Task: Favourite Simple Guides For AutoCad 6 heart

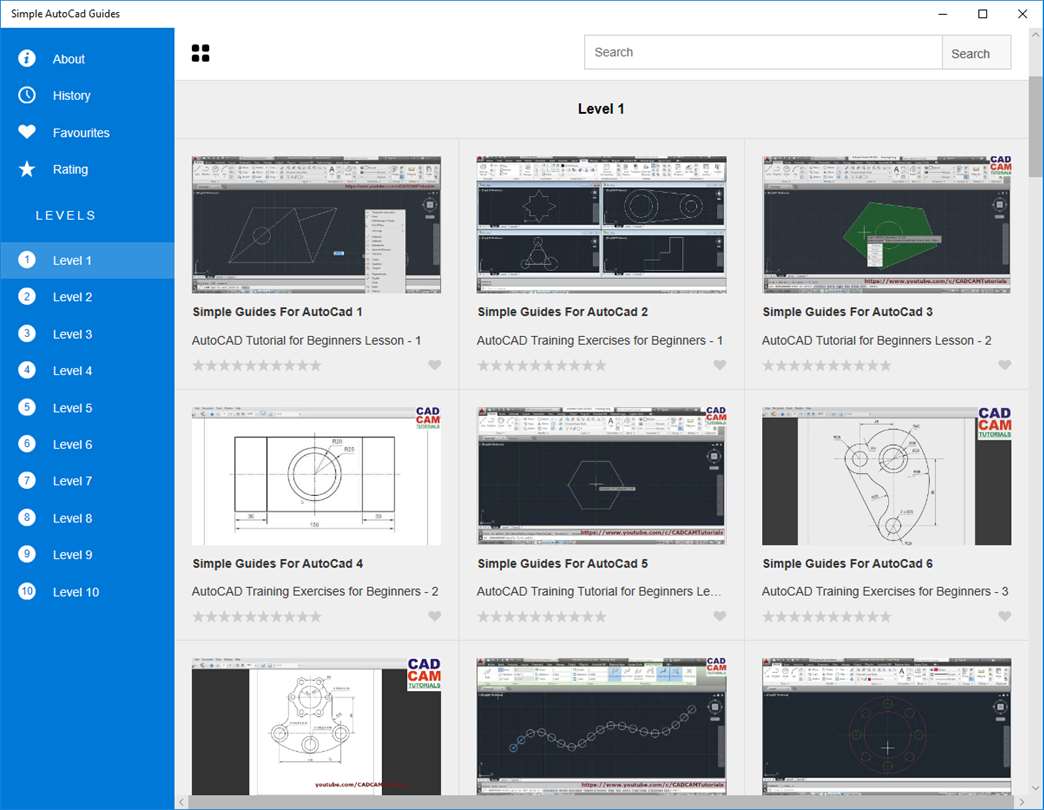Action: point(1005,616)
